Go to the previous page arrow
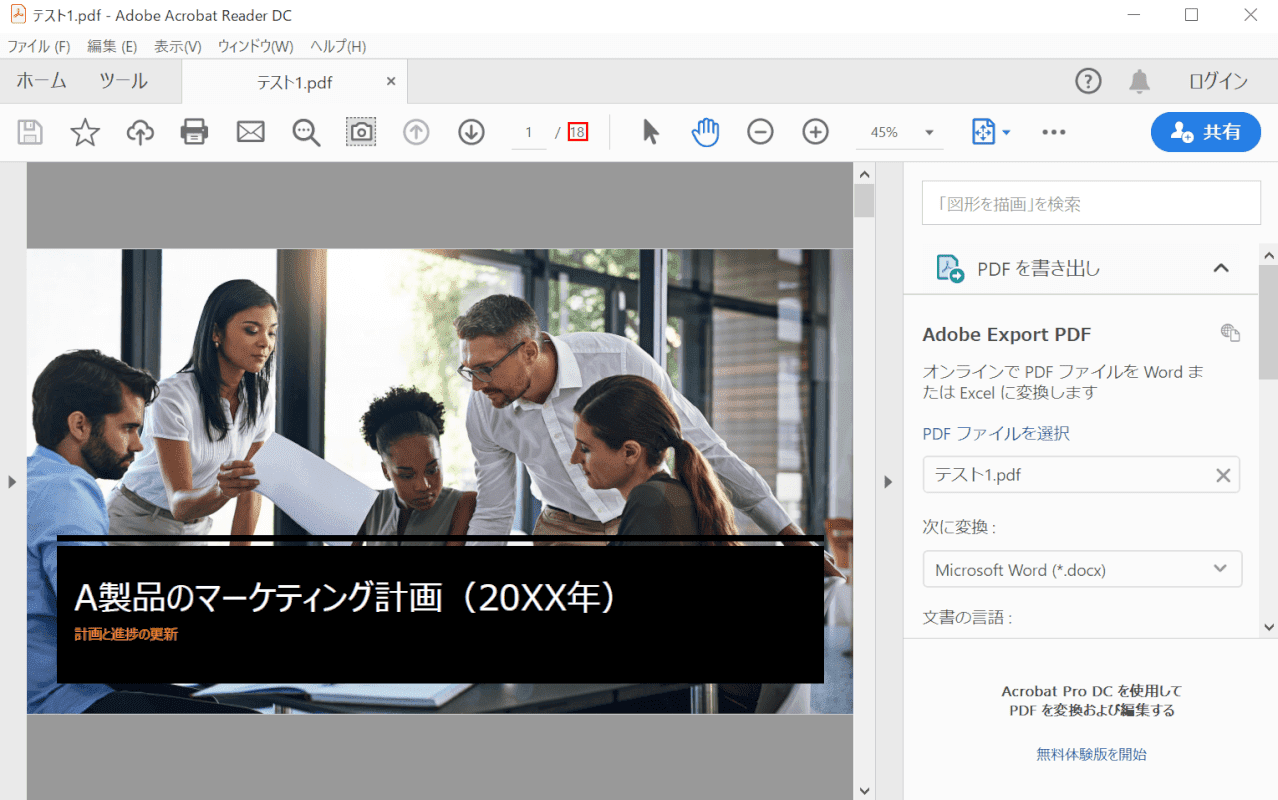1278x800 pixels. click(416, 132)
